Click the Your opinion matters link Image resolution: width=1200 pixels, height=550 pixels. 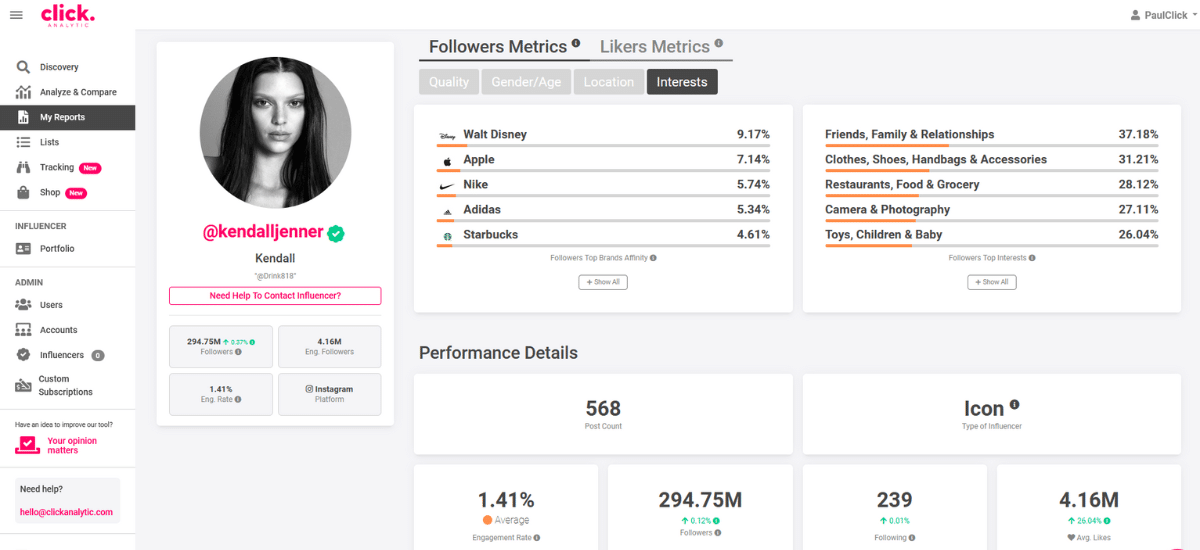tap(72, 445)
